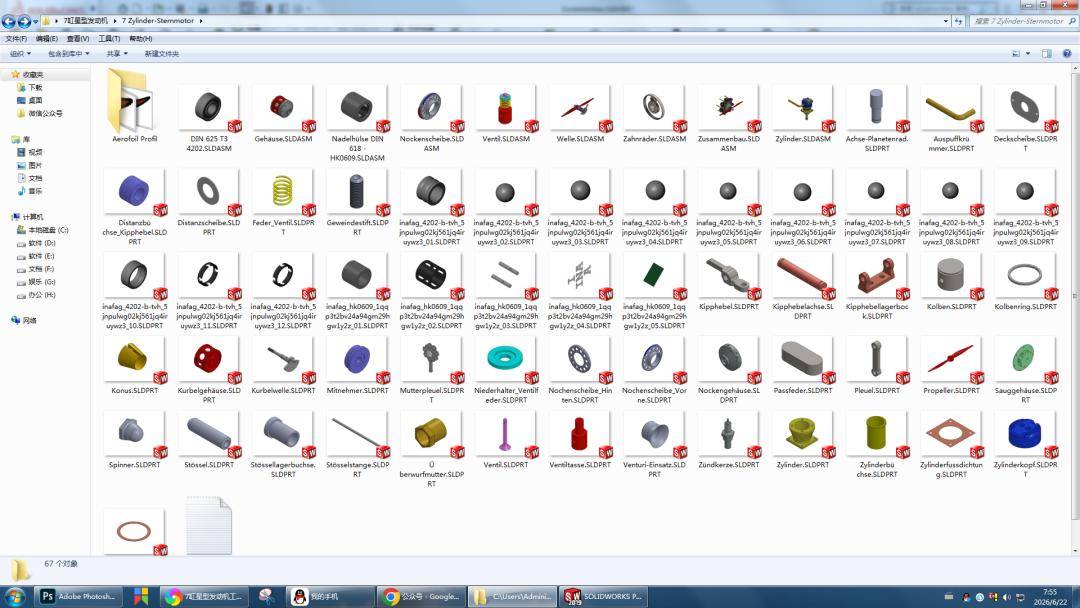Screen dimensions: 1080x608
Task: Select the Kolben.SLDPRT piston part
Action: tap(951, 281)
